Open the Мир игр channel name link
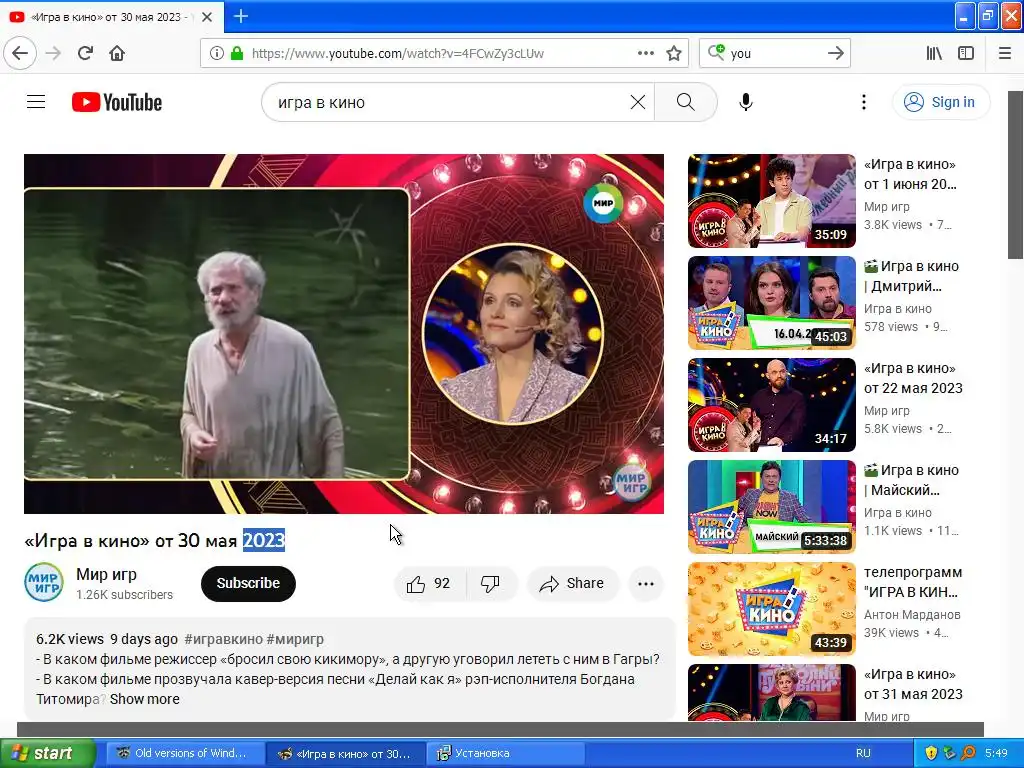The width and height of the screenshot is (1024, 768). 106,574
